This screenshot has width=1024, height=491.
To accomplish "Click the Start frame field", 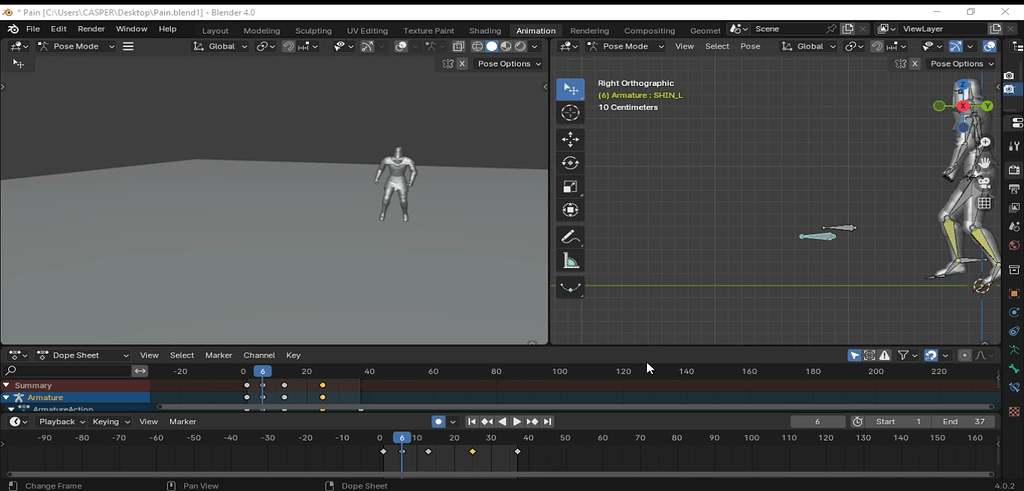I will pyautogui.click(x=899, y=422).
